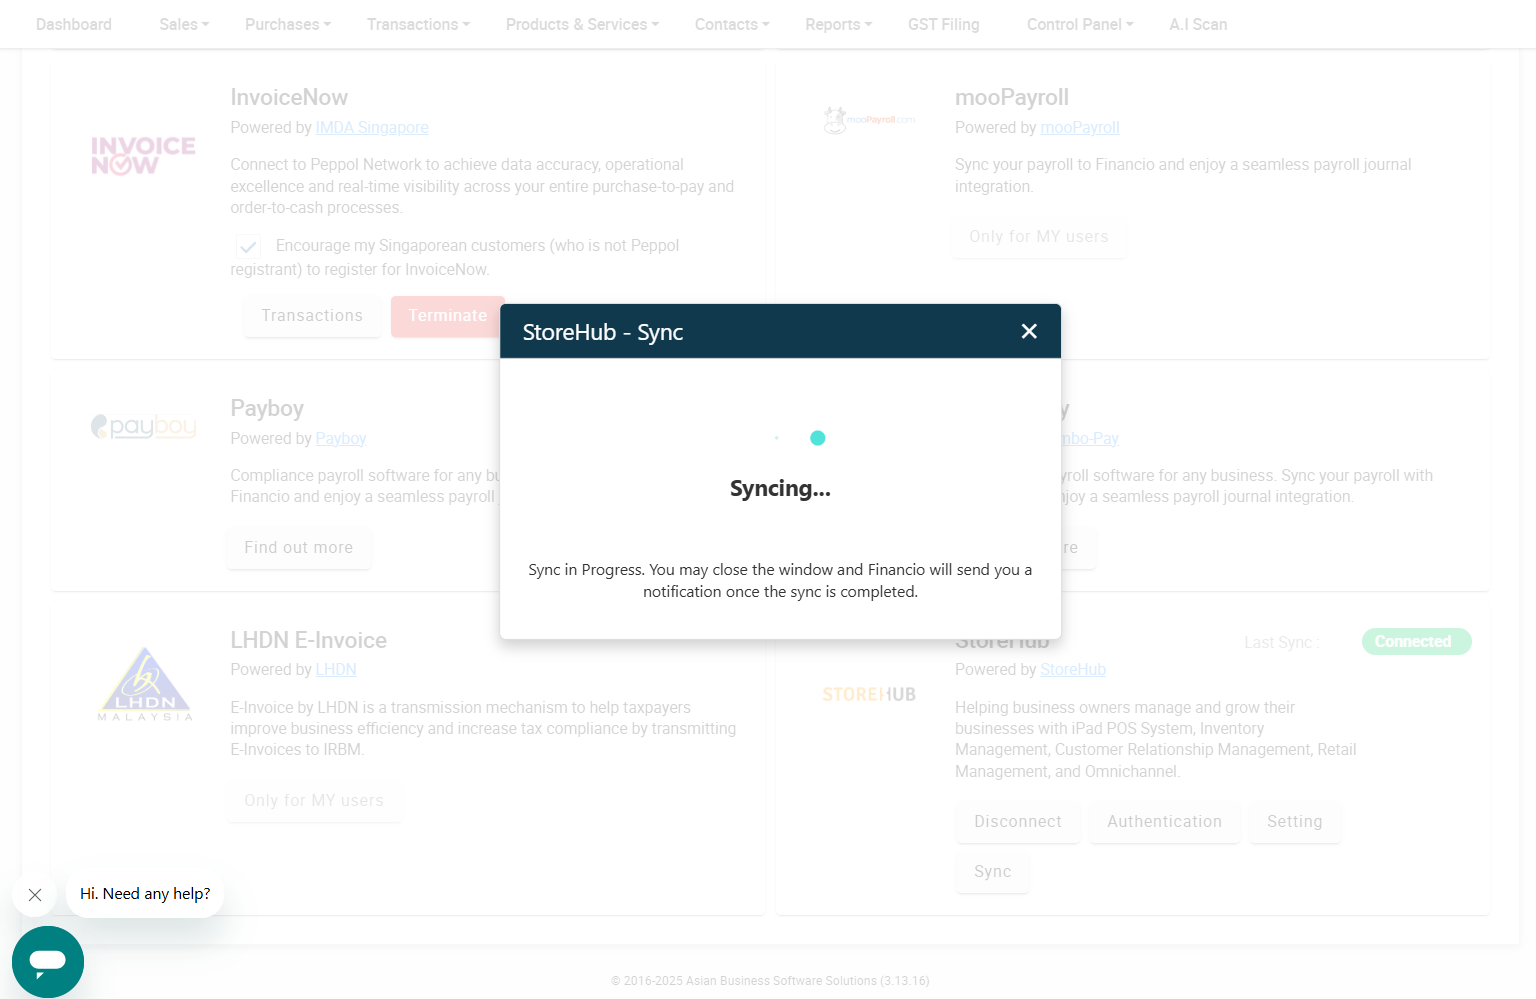Click the StoreHub Sync button
1536x999 pixels.
[x=993, y=872]
